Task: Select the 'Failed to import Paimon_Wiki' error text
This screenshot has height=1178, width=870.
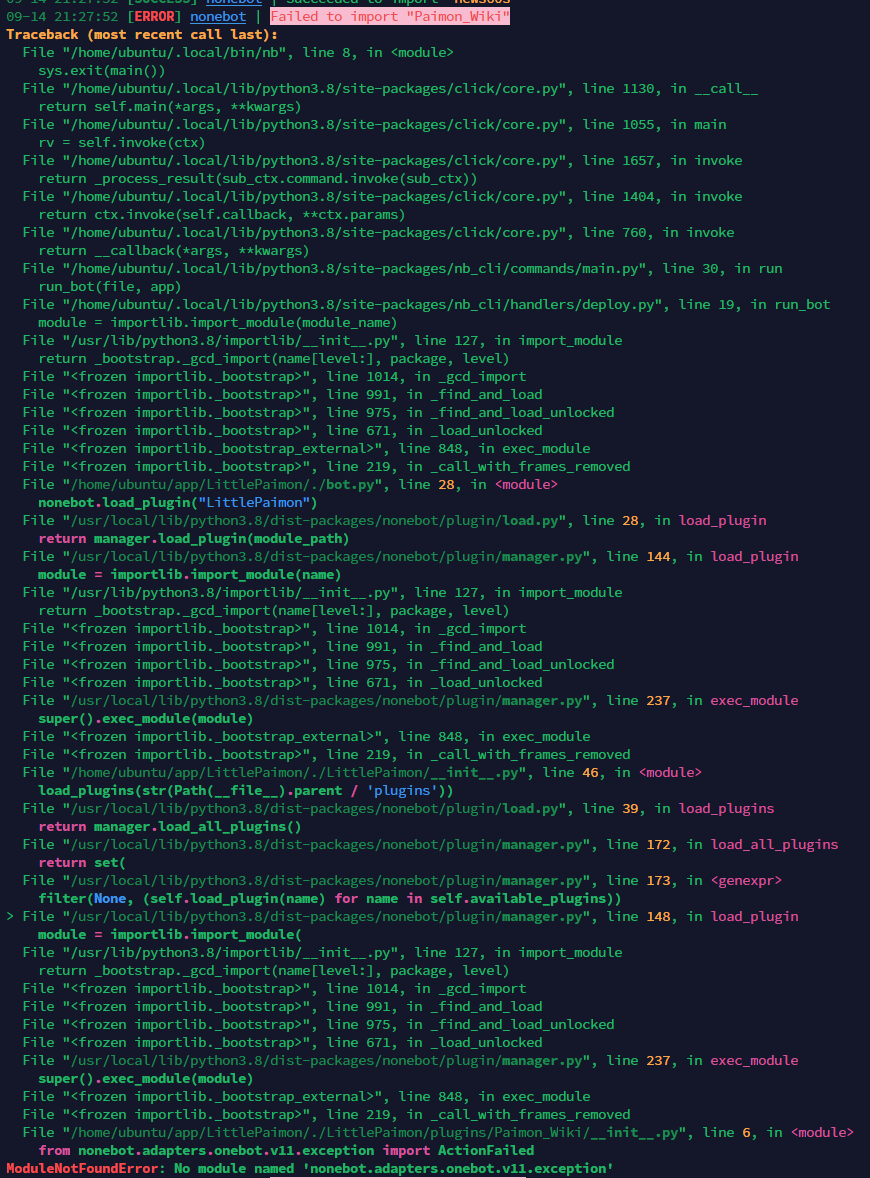Action: (390, 16)
